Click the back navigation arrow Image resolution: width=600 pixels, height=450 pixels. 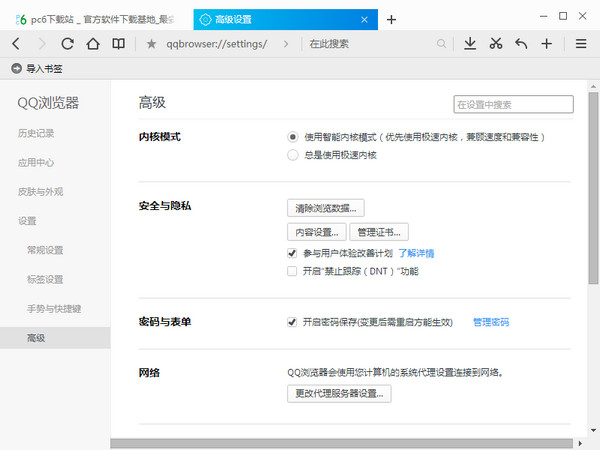point(16,43)
